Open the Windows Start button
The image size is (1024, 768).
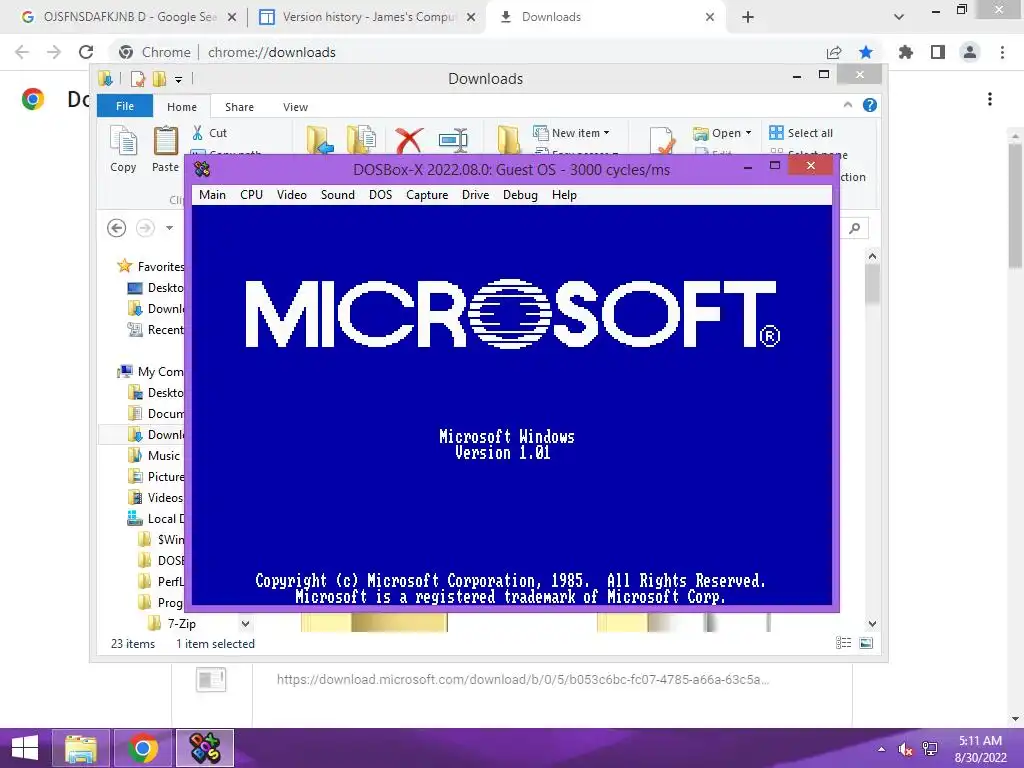pyautogui.click(x=25, y=748)
